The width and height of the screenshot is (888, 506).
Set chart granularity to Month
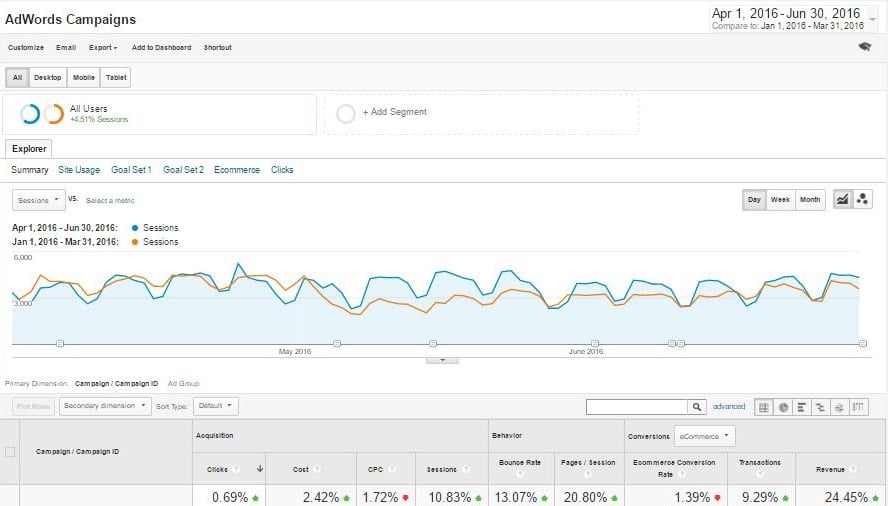[810, 199]
